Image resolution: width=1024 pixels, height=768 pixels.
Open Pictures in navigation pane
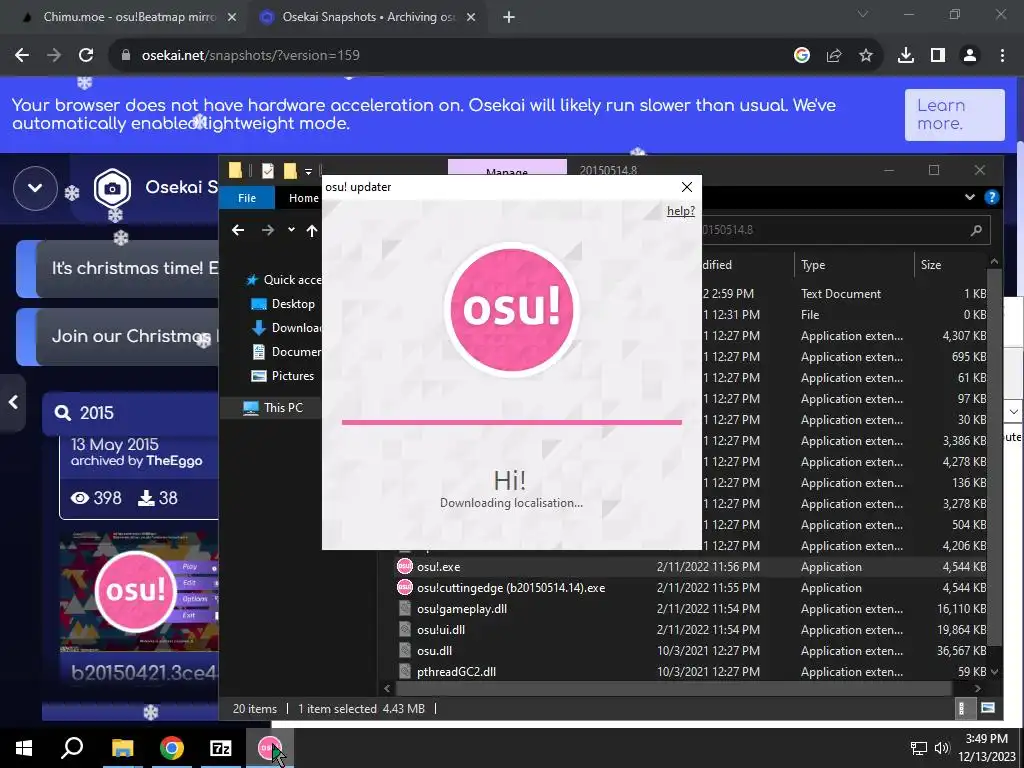click(x=283, y=376)
